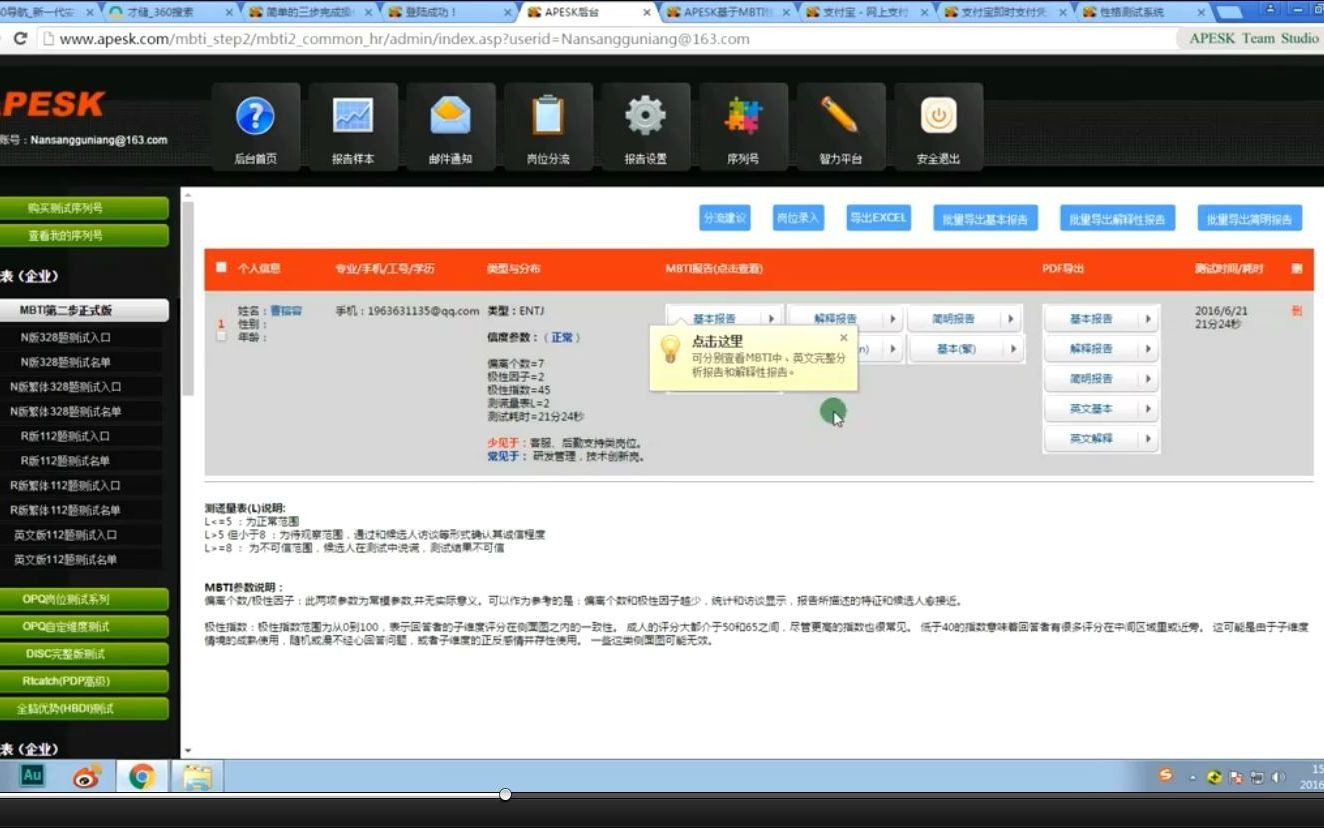Click the Chrome icon in the taskbar
The image size is (1324, 828).
[142, 776]
